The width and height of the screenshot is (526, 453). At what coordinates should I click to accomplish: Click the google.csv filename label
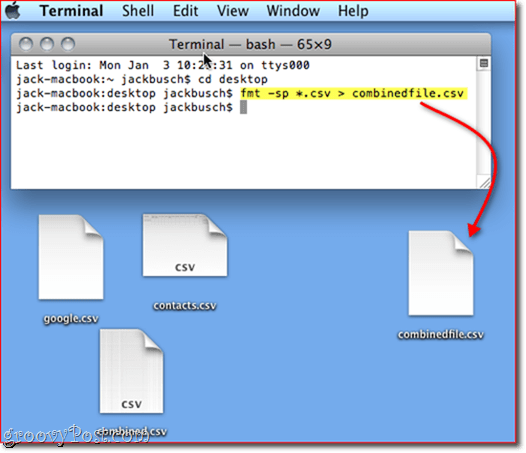point(71,318)
